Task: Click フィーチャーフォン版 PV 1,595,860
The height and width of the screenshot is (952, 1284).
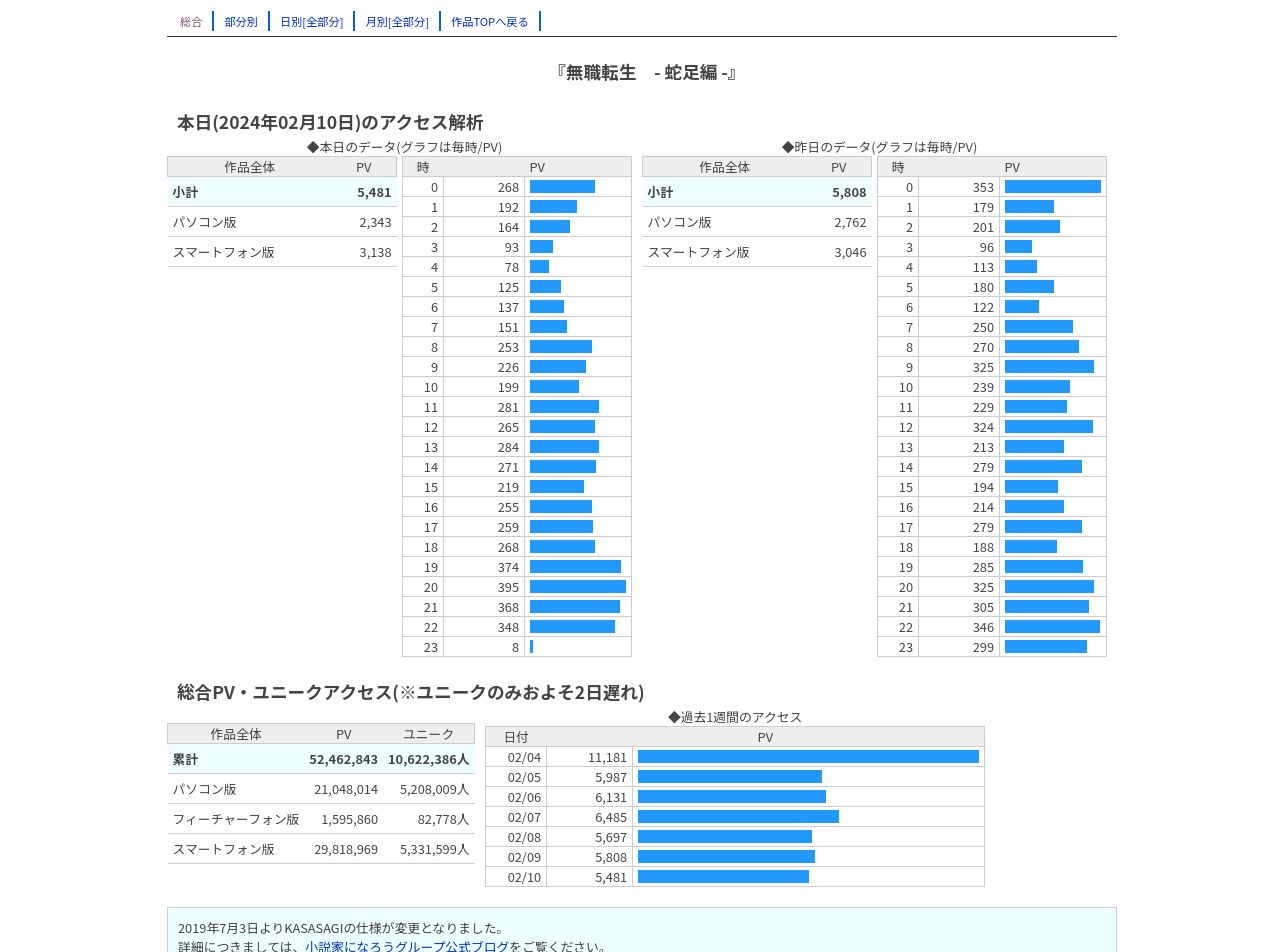Action: (349, 819)
